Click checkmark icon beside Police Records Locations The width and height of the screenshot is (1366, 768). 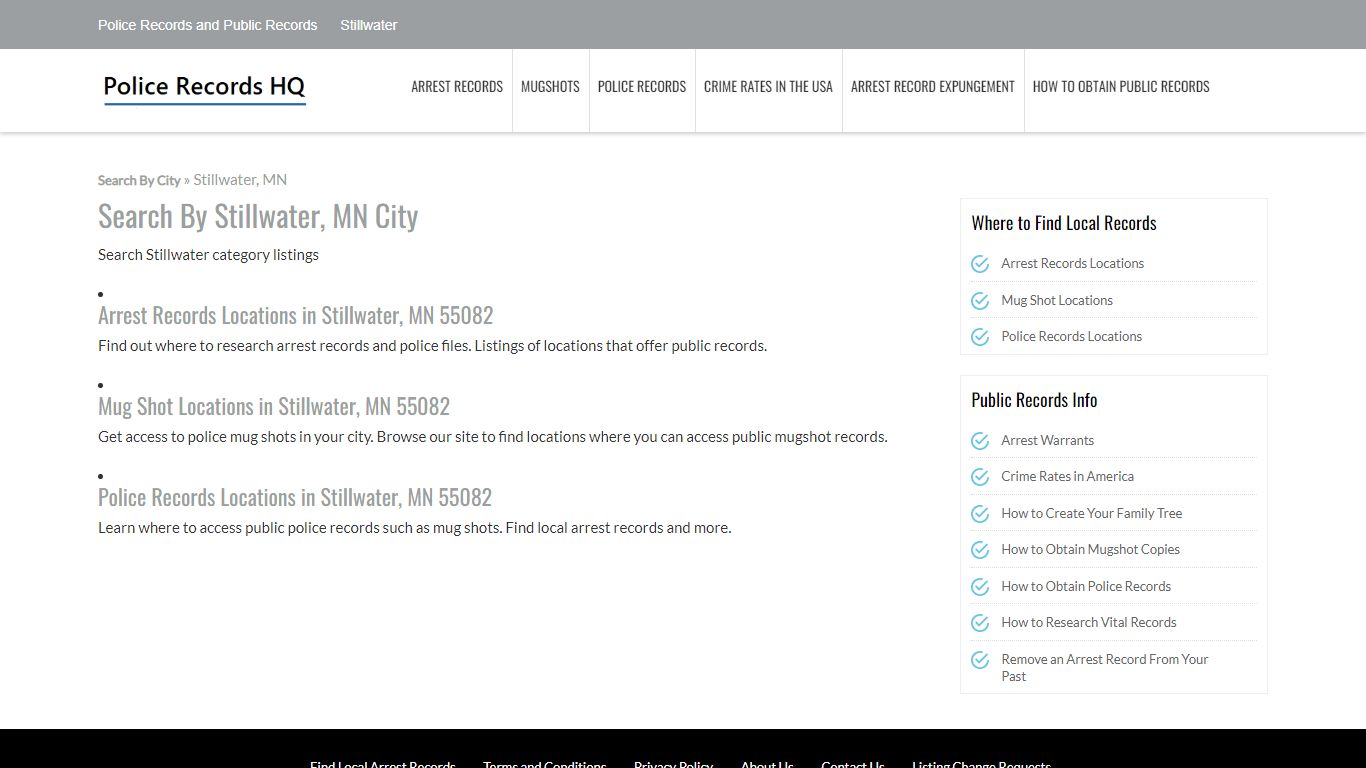point(980,337)
